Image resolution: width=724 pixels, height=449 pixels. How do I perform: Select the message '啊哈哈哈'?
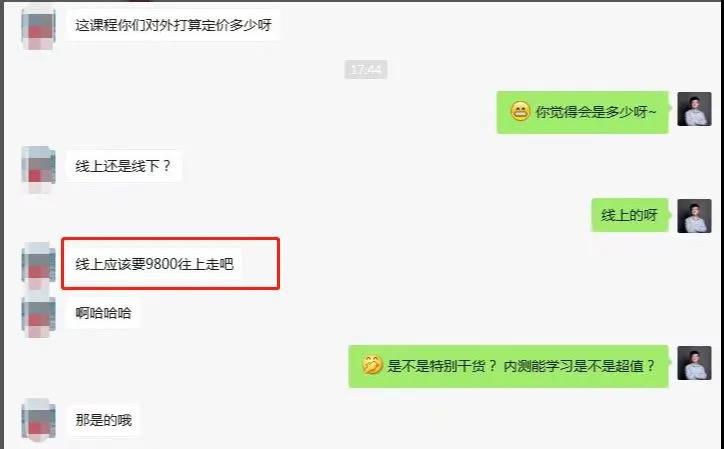coord(103,313)
